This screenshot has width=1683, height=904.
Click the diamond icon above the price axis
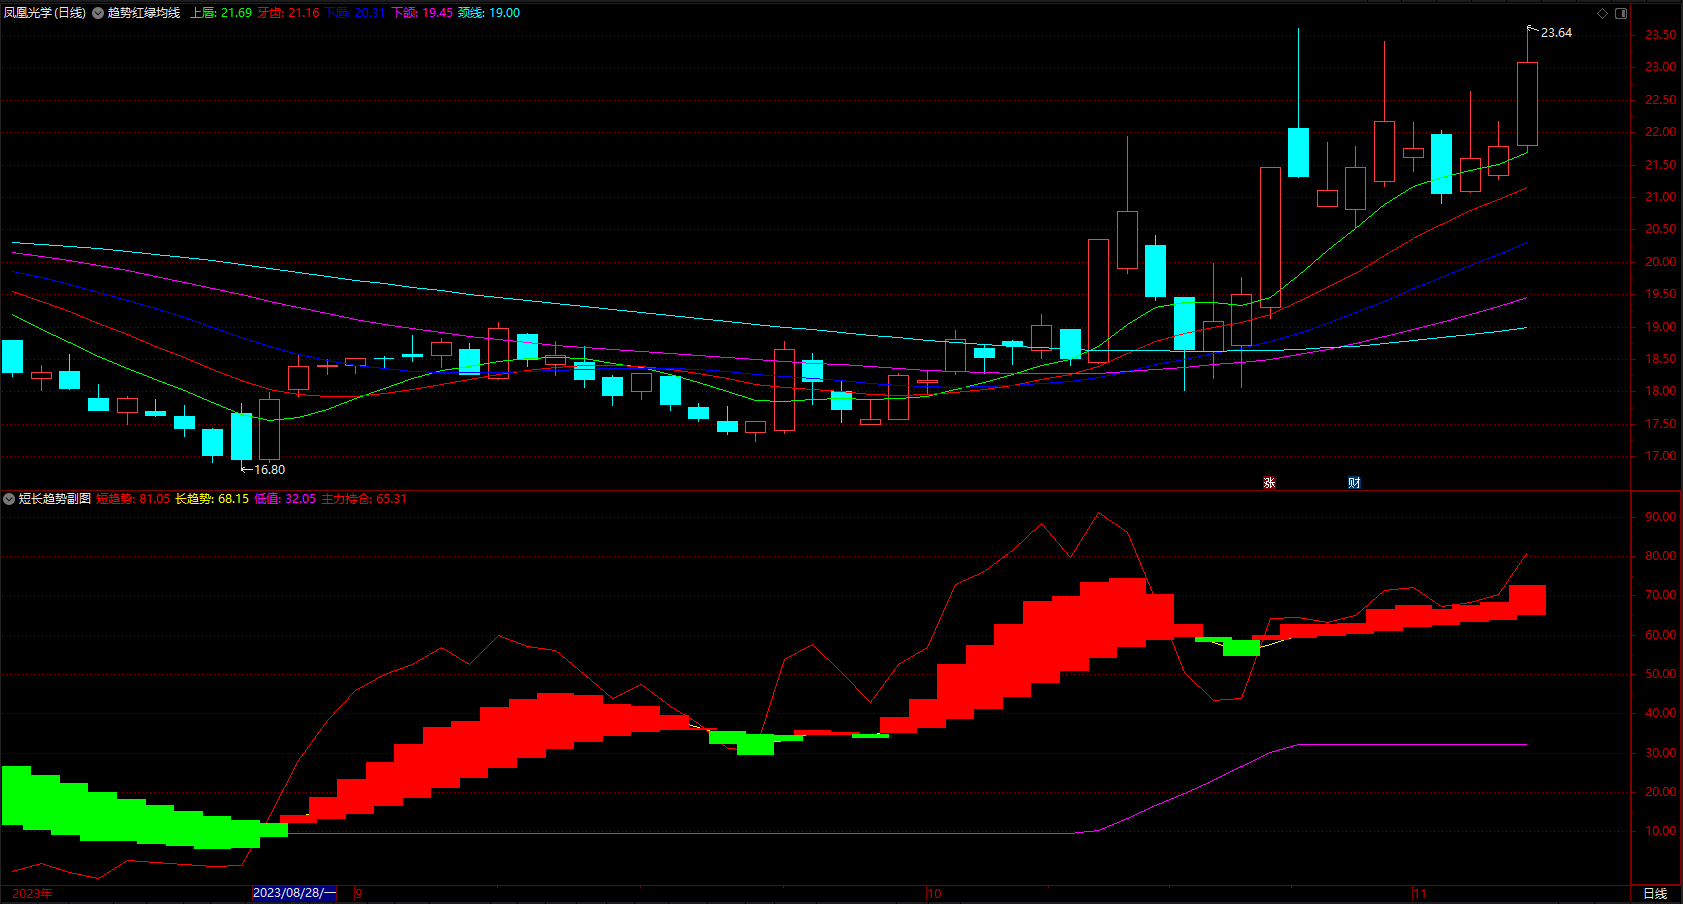coord(1602,13)
